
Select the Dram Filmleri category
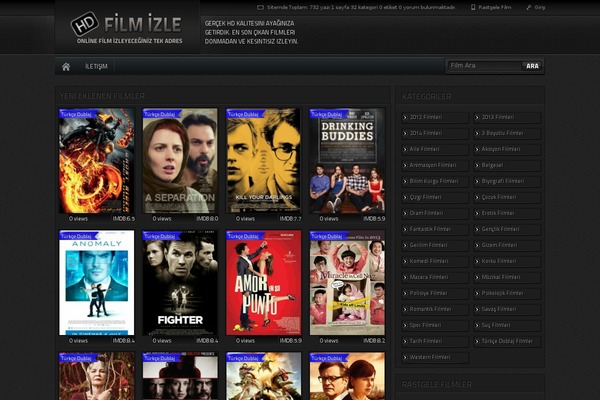[x=435, y=213]
